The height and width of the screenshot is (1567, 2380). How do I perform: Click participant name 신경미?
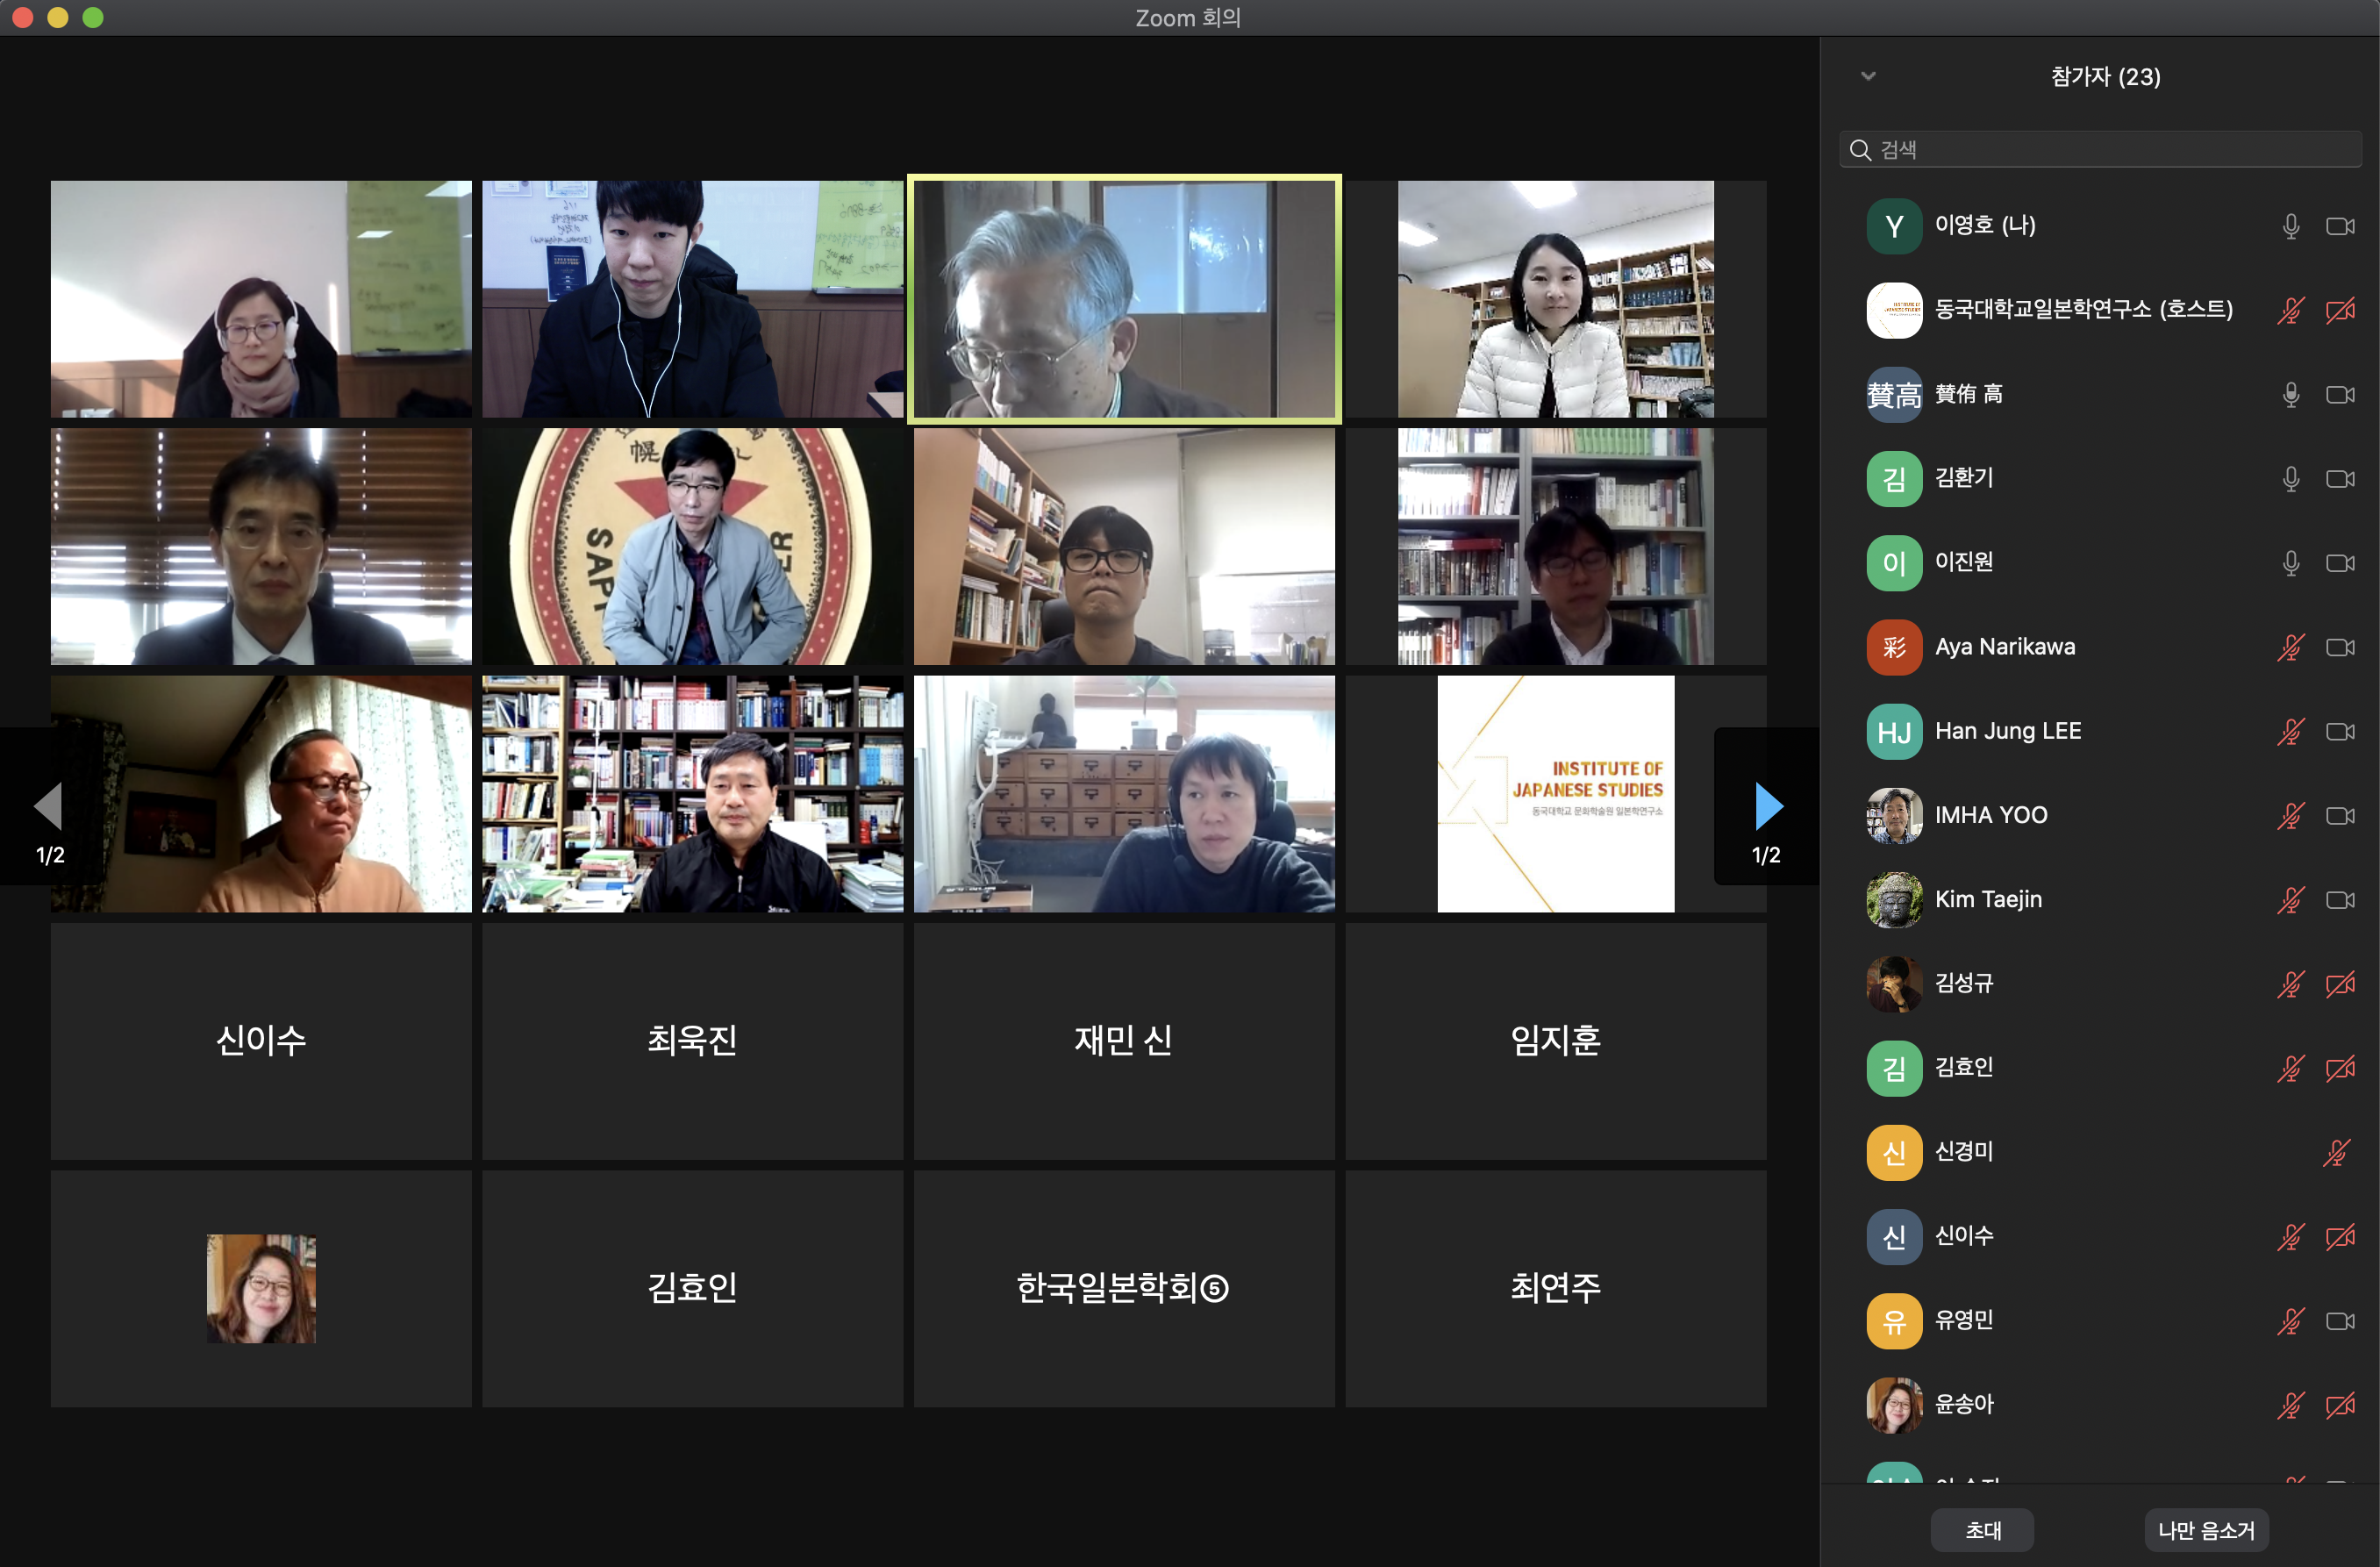pyautogui.click(x=1964, y=1152)
